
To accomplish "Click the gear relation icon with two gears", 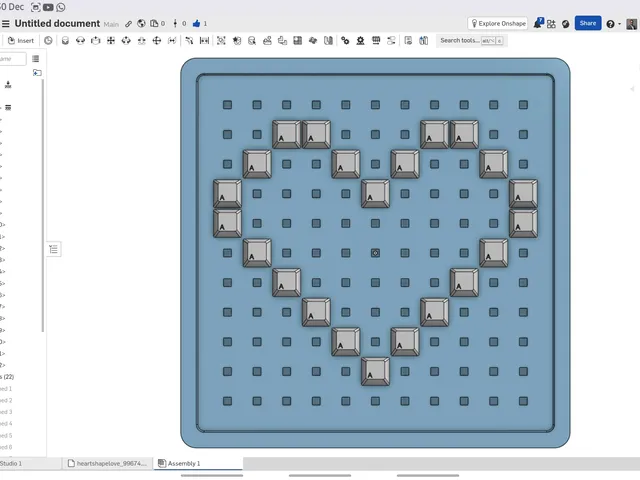I will pyautogui.click(x=345, y=40).
